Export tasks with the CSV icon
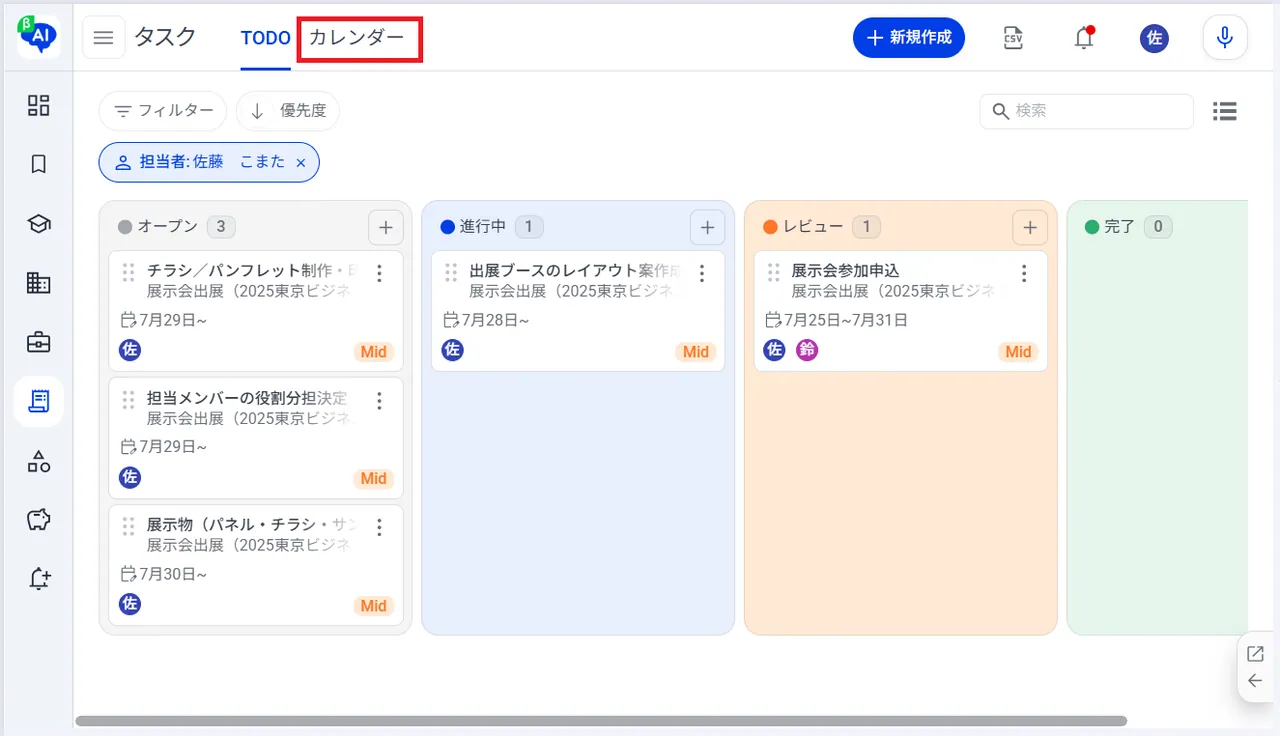 [1013, 38]
